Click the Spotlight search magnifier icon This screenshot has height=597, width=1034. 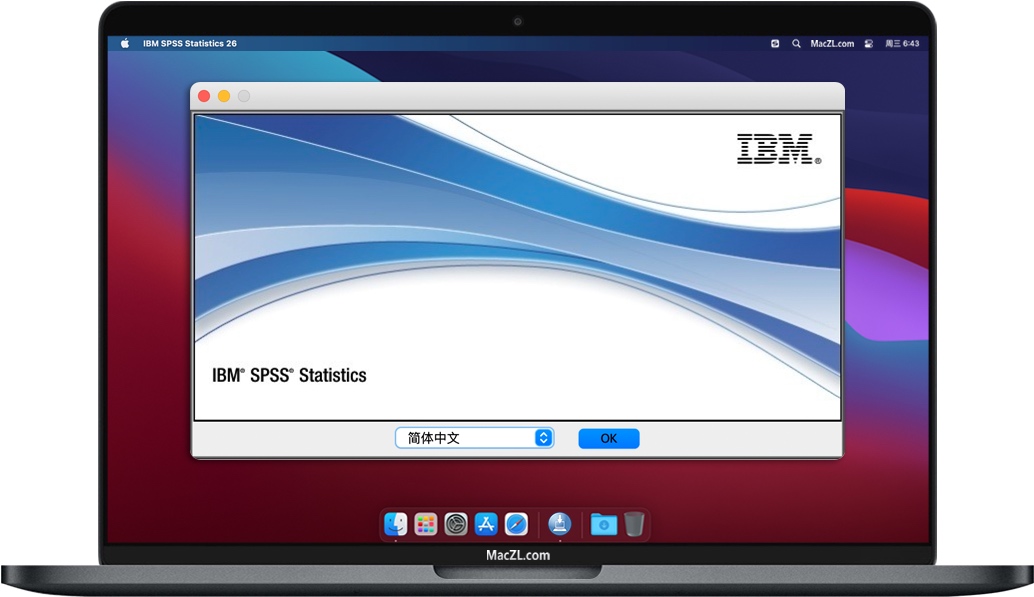[796, 44]
